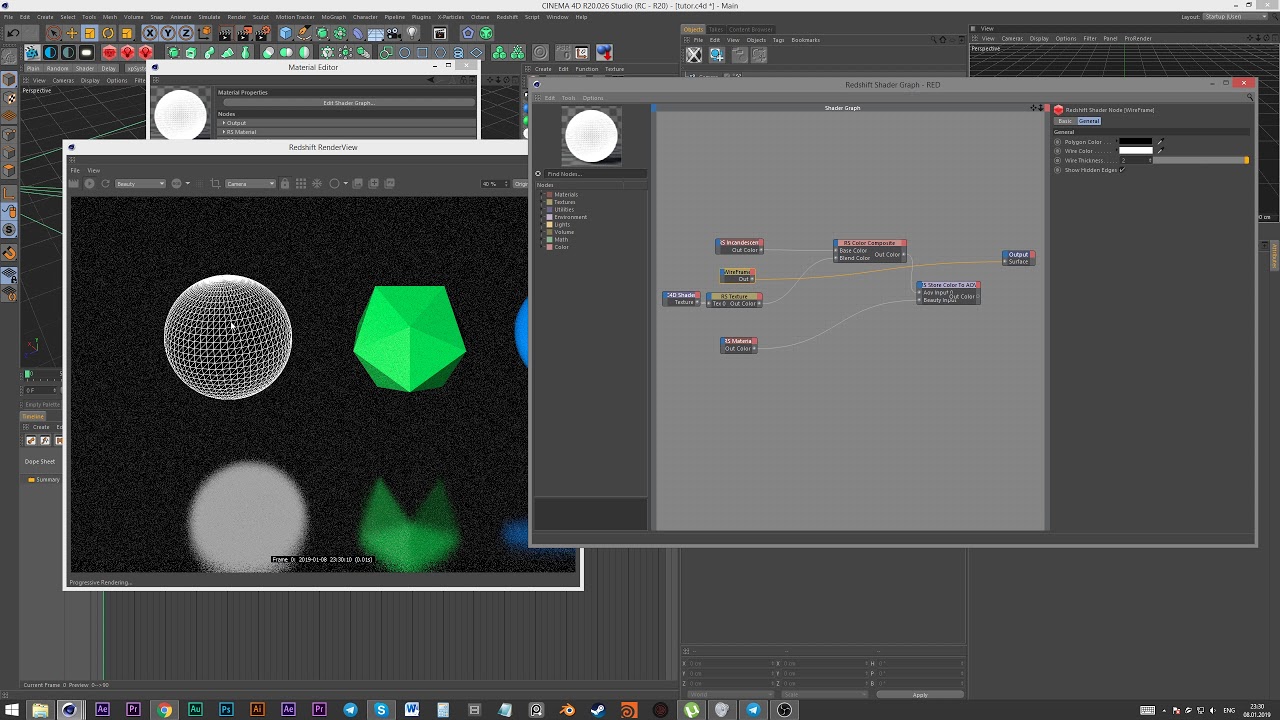
Task: Click the Apply button in coordinates panel
Action: pyautogui.click(x=920, y=695)
